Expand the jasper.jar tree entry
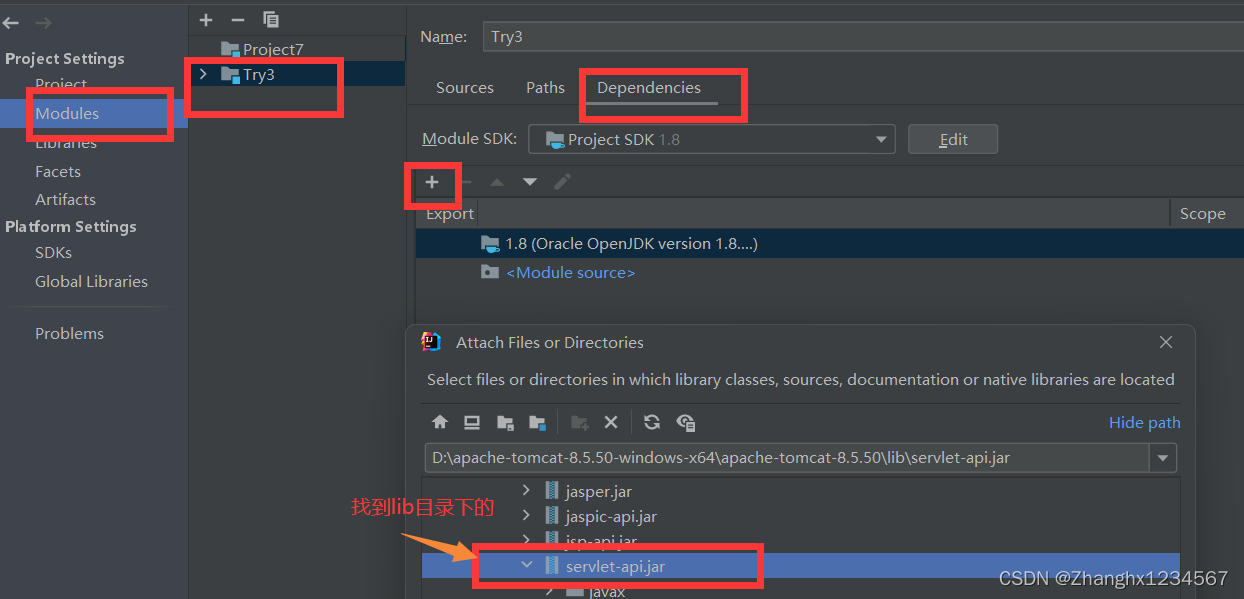The image size is (1244, 599). (527, 491)
